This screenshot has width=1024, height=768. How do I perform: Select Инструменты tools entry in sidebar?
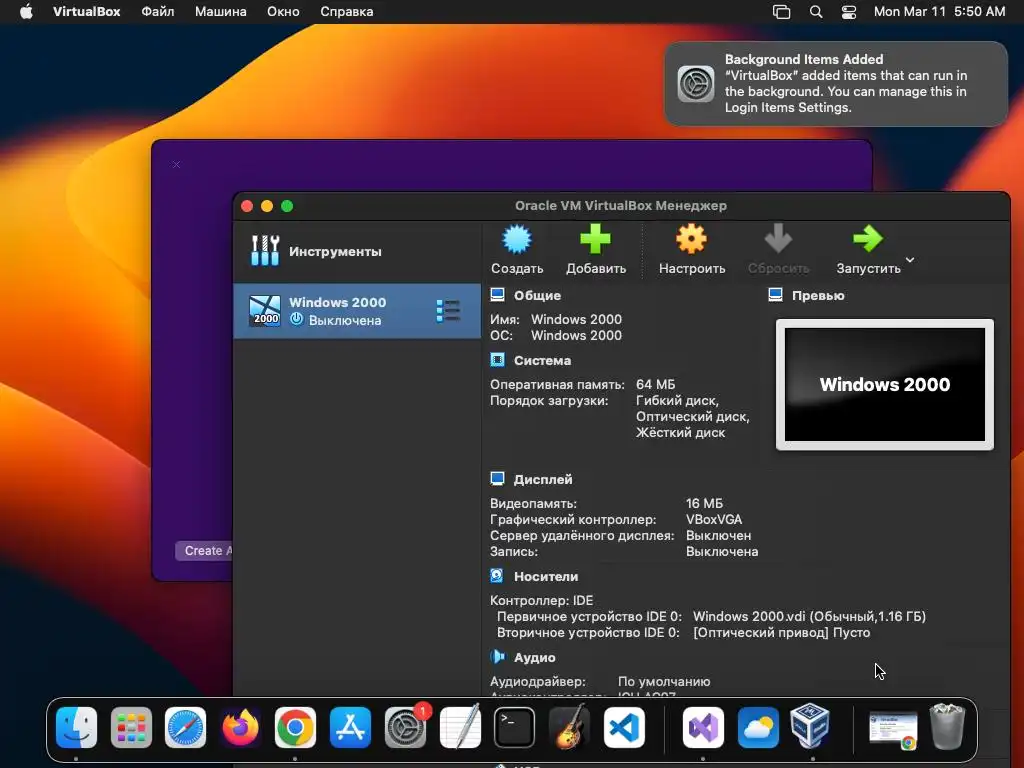pyautogui.click(x=357, y=251)
